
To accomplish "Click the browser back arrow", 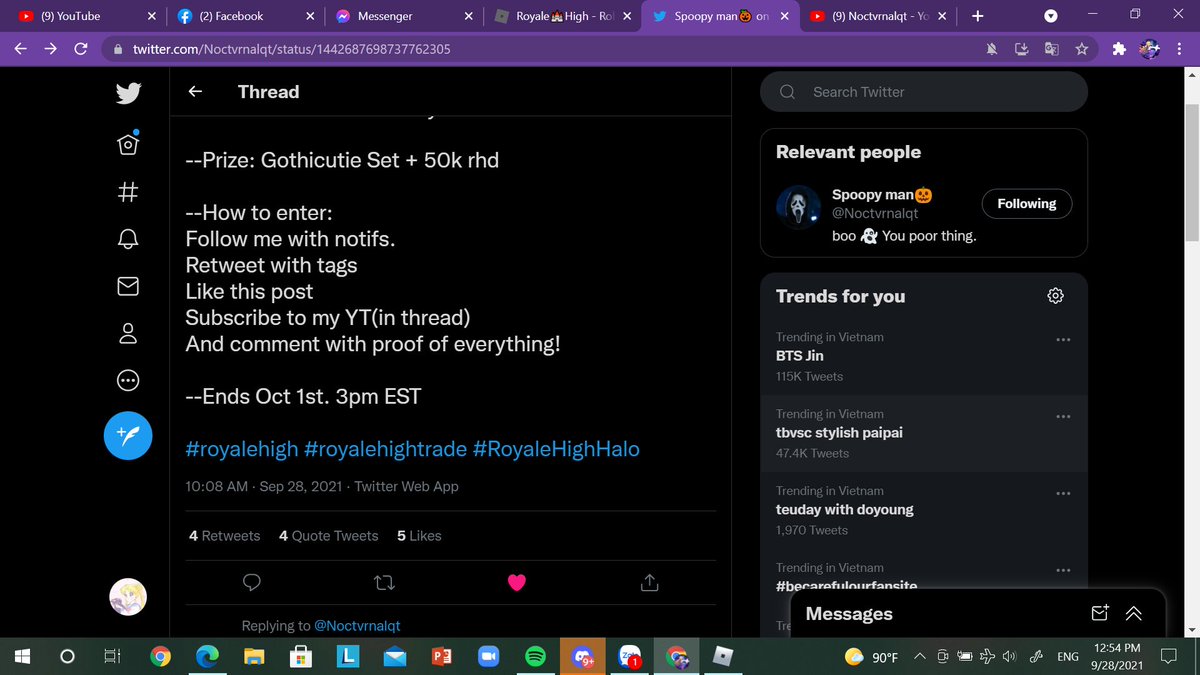I will point(21,48).
